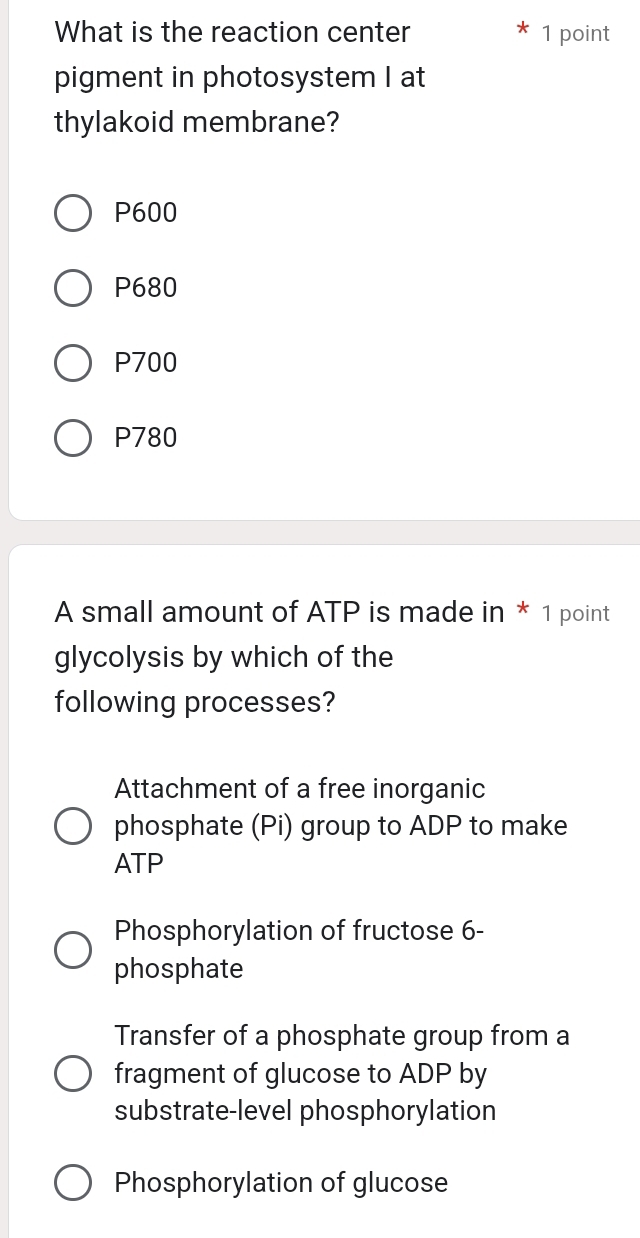Select the P780 radio button

(72, 438)
